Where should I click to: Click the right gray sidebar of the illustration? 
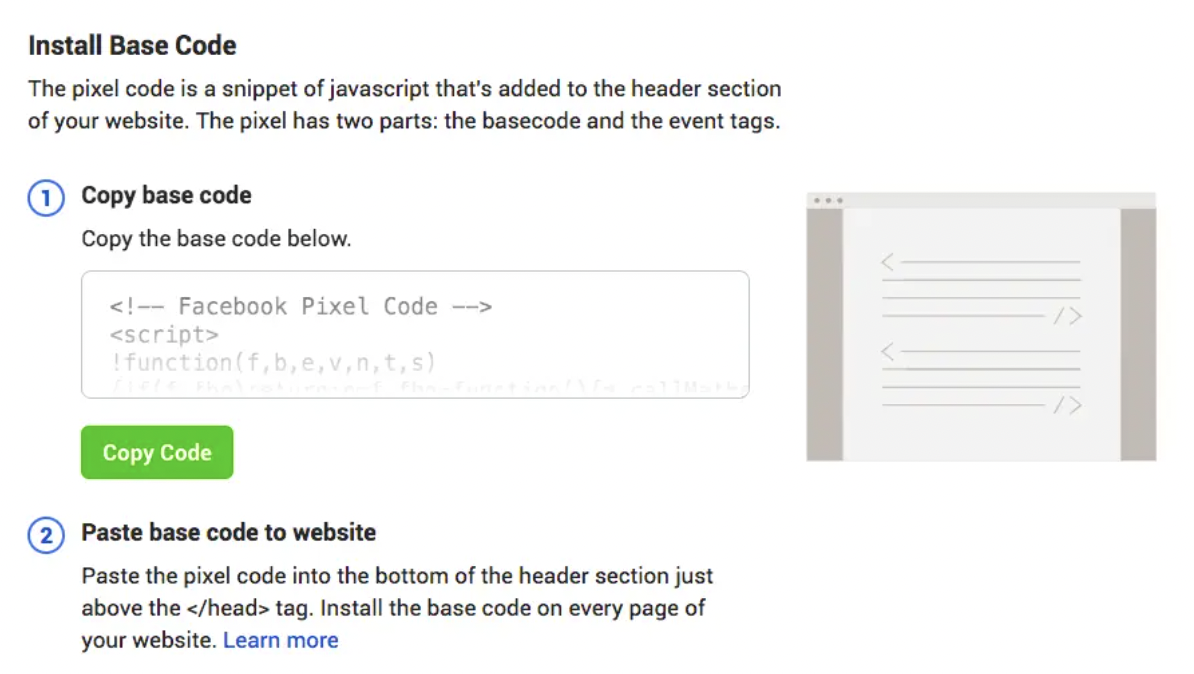1138,333
